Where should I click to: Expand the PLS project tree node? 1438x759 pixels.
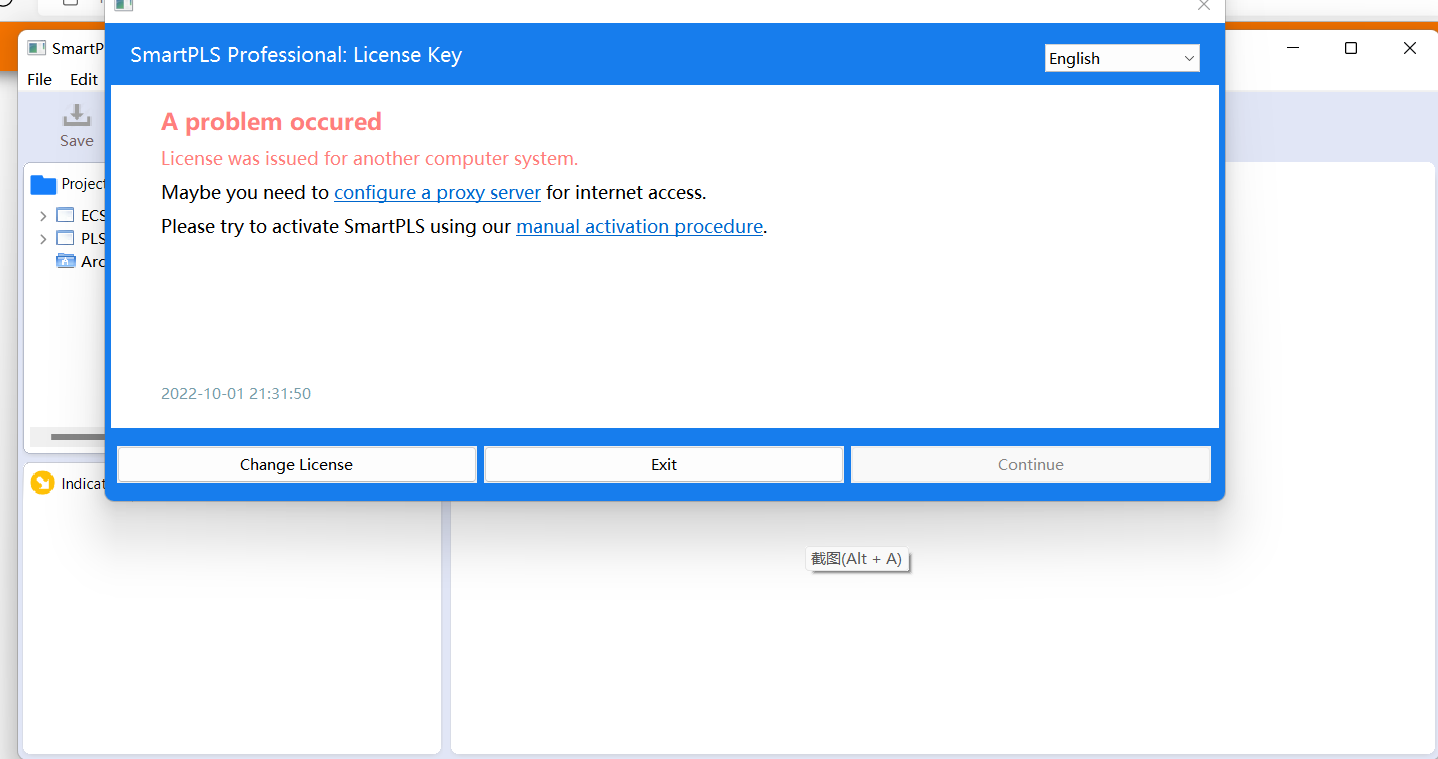pyautogui.click(x=43, y=239)
